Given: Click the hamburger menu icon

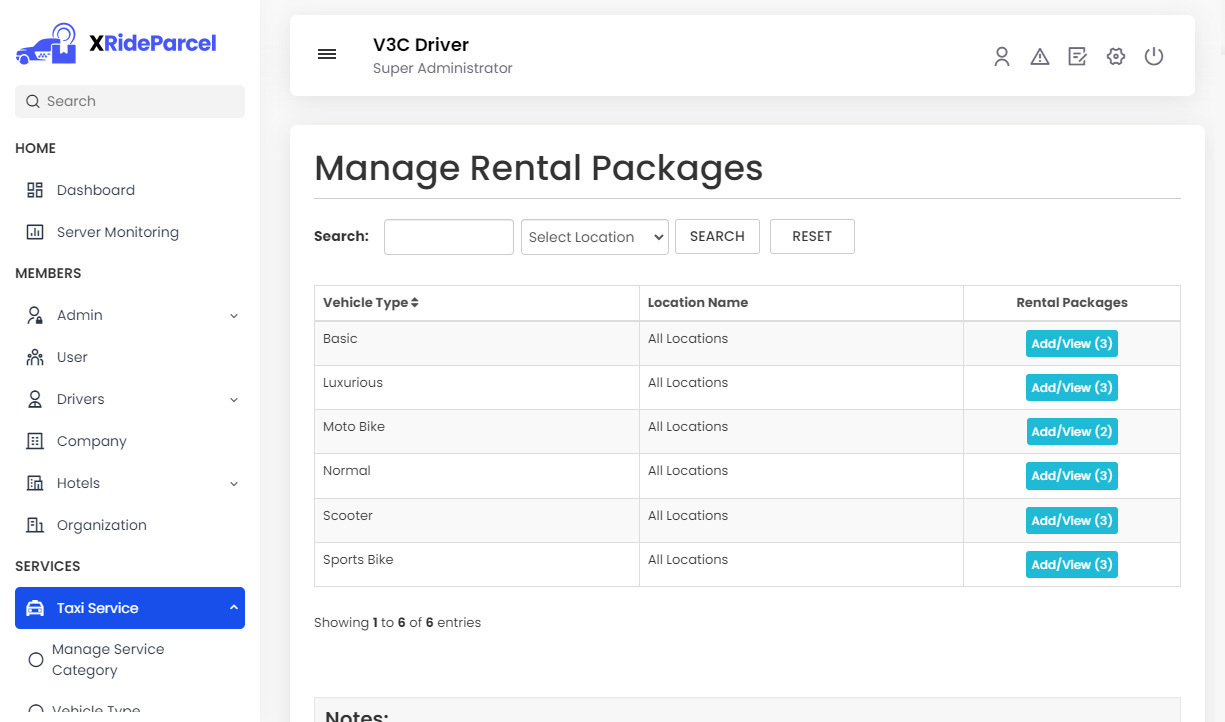Looking at the screenshot, I should pyautogui.click(x=327, y=55).
